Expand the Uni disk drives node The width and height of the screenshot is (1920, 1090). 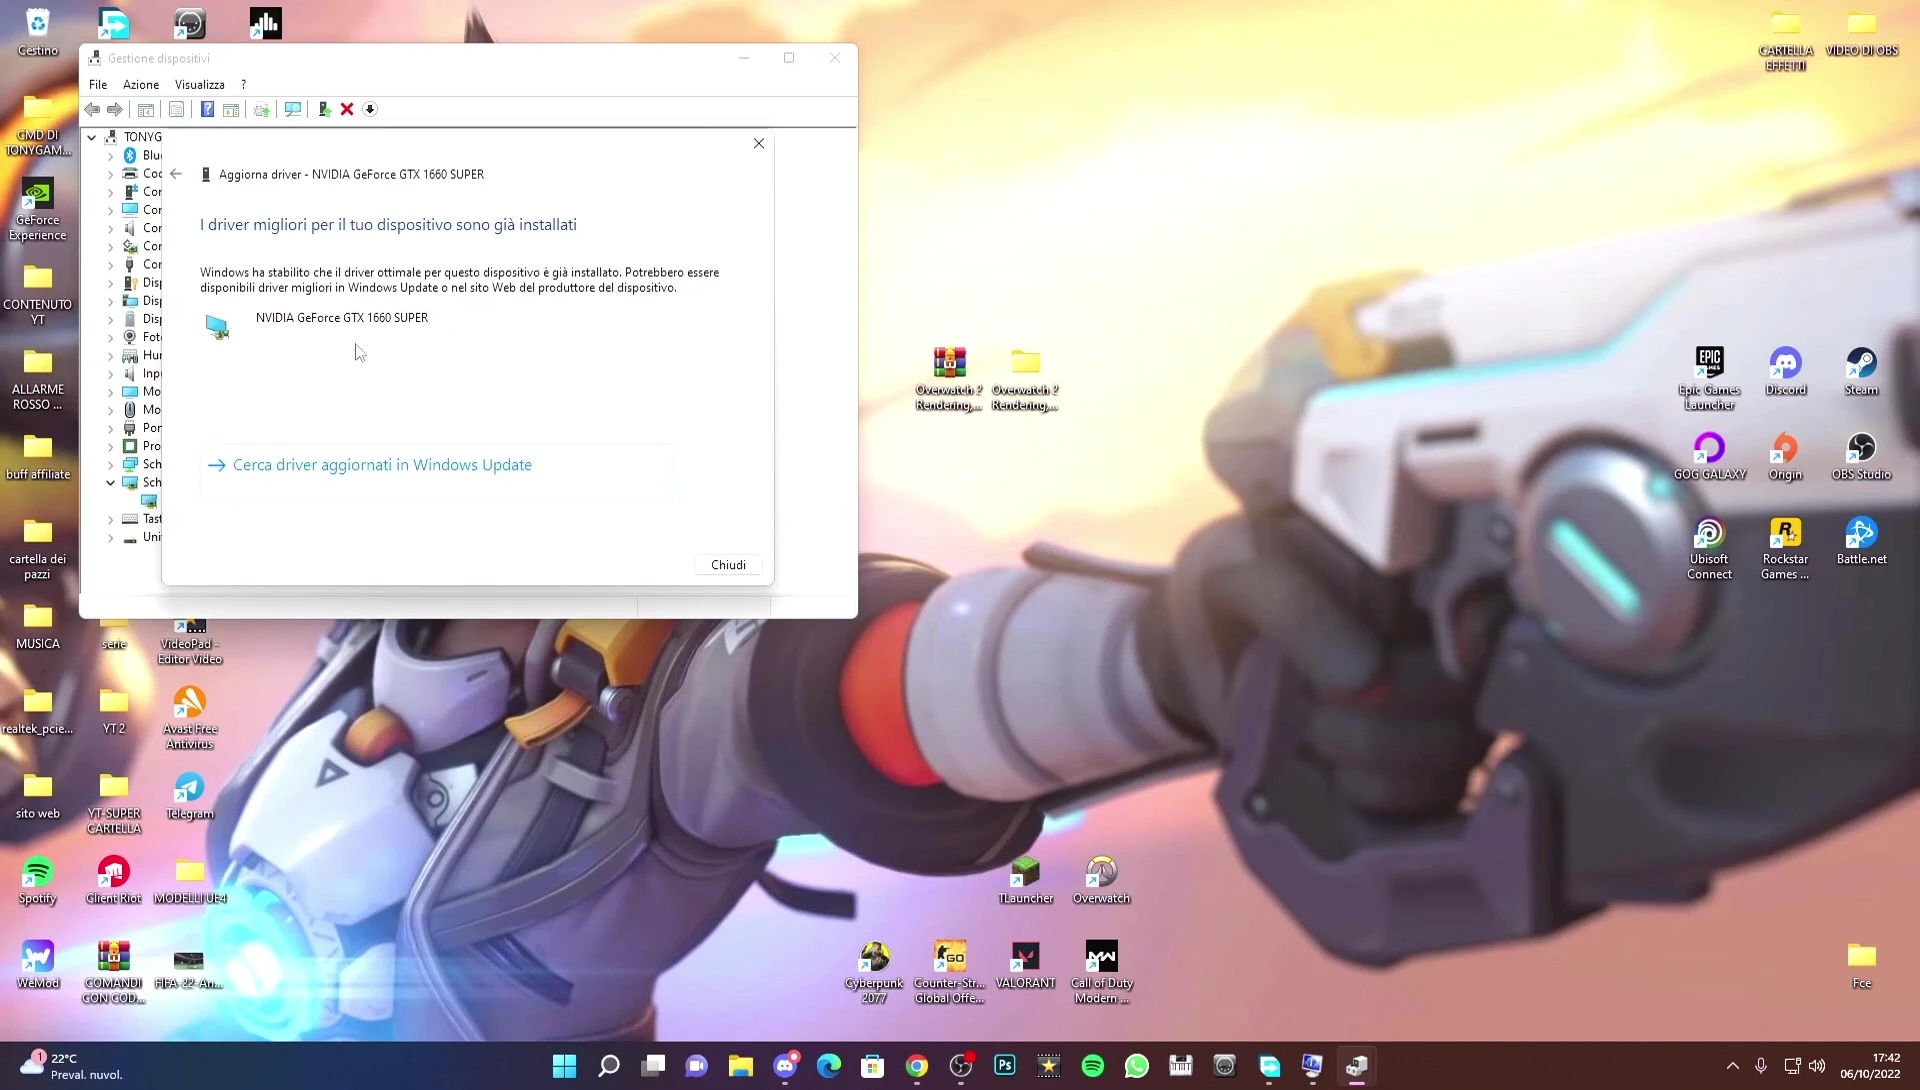click(x=110, y=538)
